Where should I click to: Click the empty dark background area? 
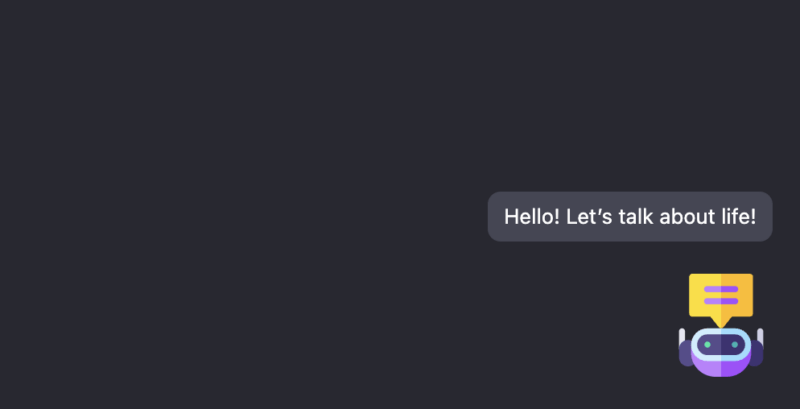pyautogui.click(x=250, y=200)
